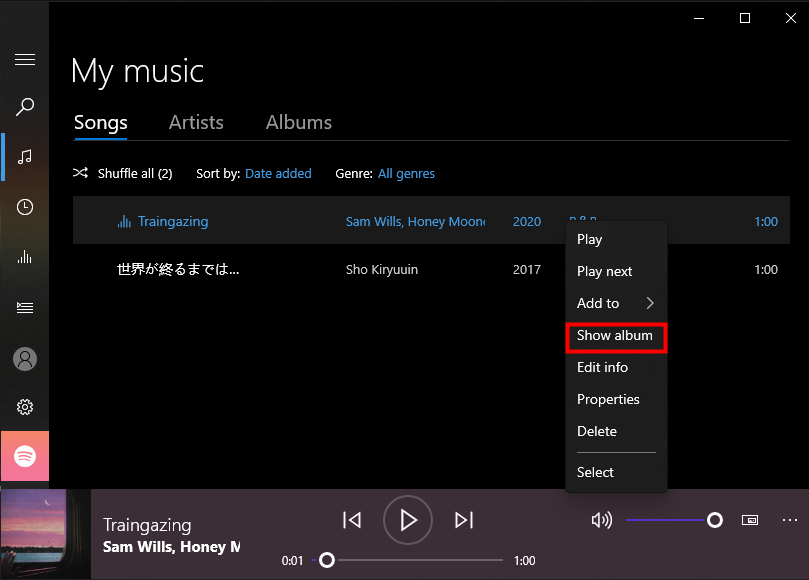Open Settings gear icon
This screenshot has width=809, height=580.
[25, 407]
